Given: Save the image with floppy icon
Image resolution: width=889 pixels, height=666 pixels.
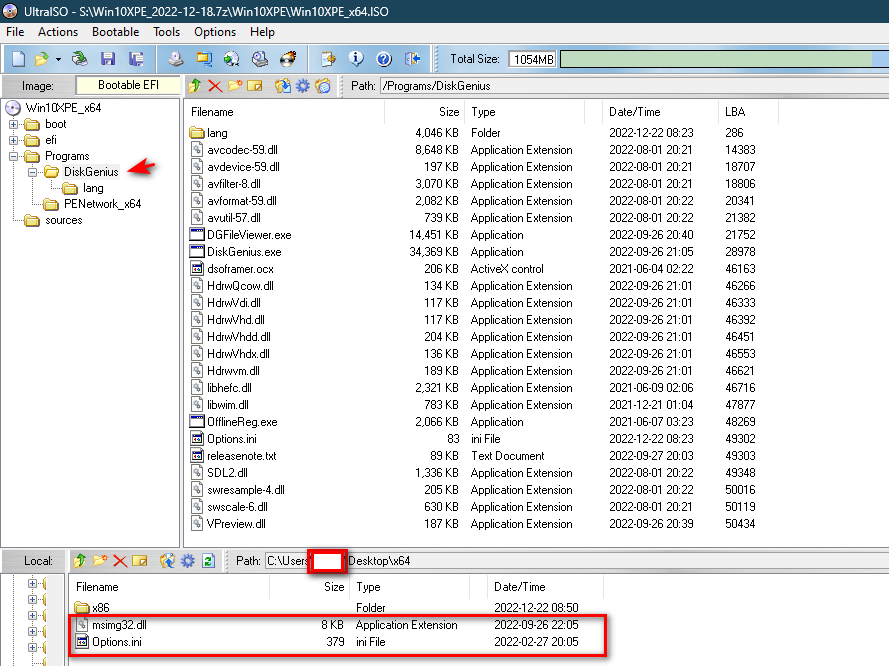Looking at the screenshot, I should [x=108, y=58].
